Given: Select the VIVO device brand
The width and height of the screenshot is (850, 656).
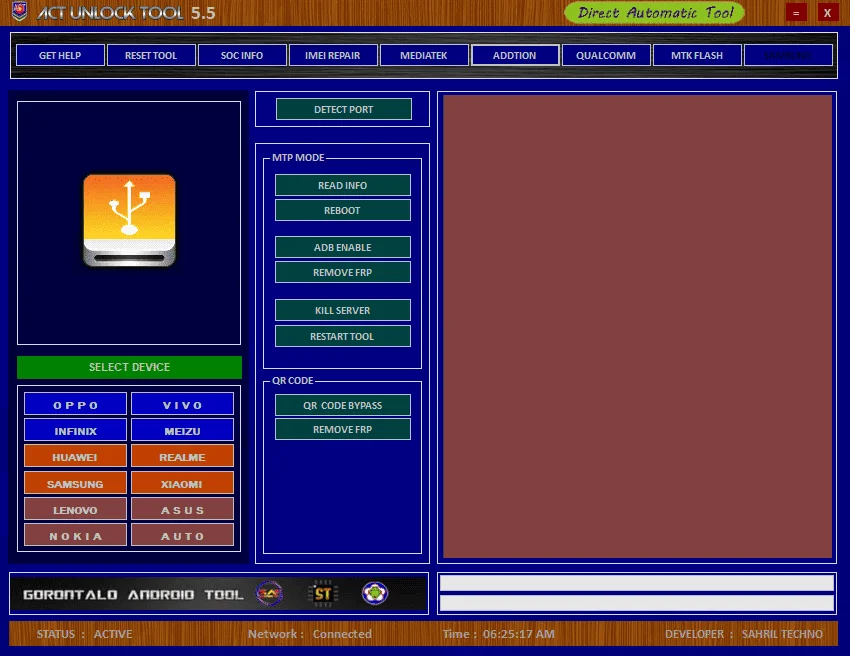Looking at the screenshot, I should tap(183, 404).
